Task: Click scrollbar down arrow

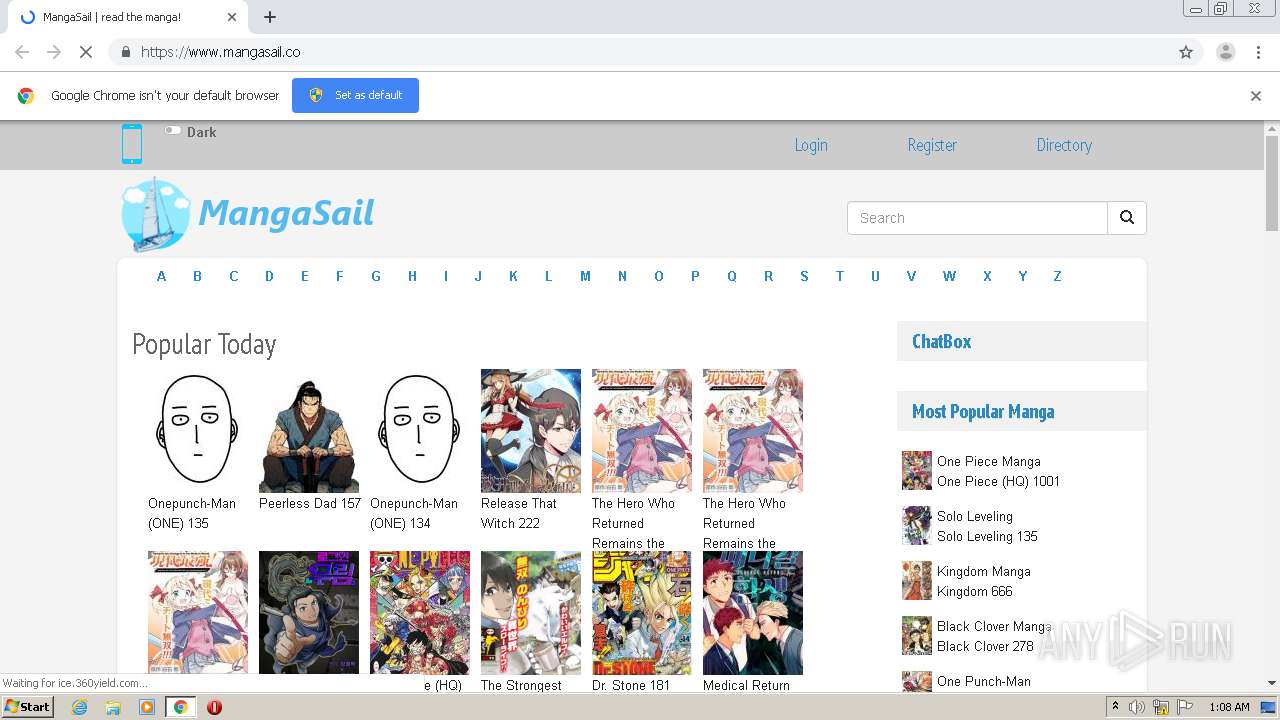Action: coord(1272,683)
